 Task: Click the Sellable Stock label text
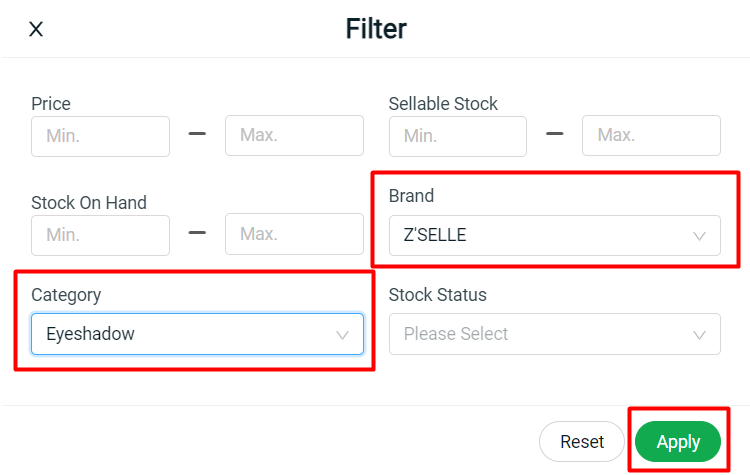pos(443,103)
